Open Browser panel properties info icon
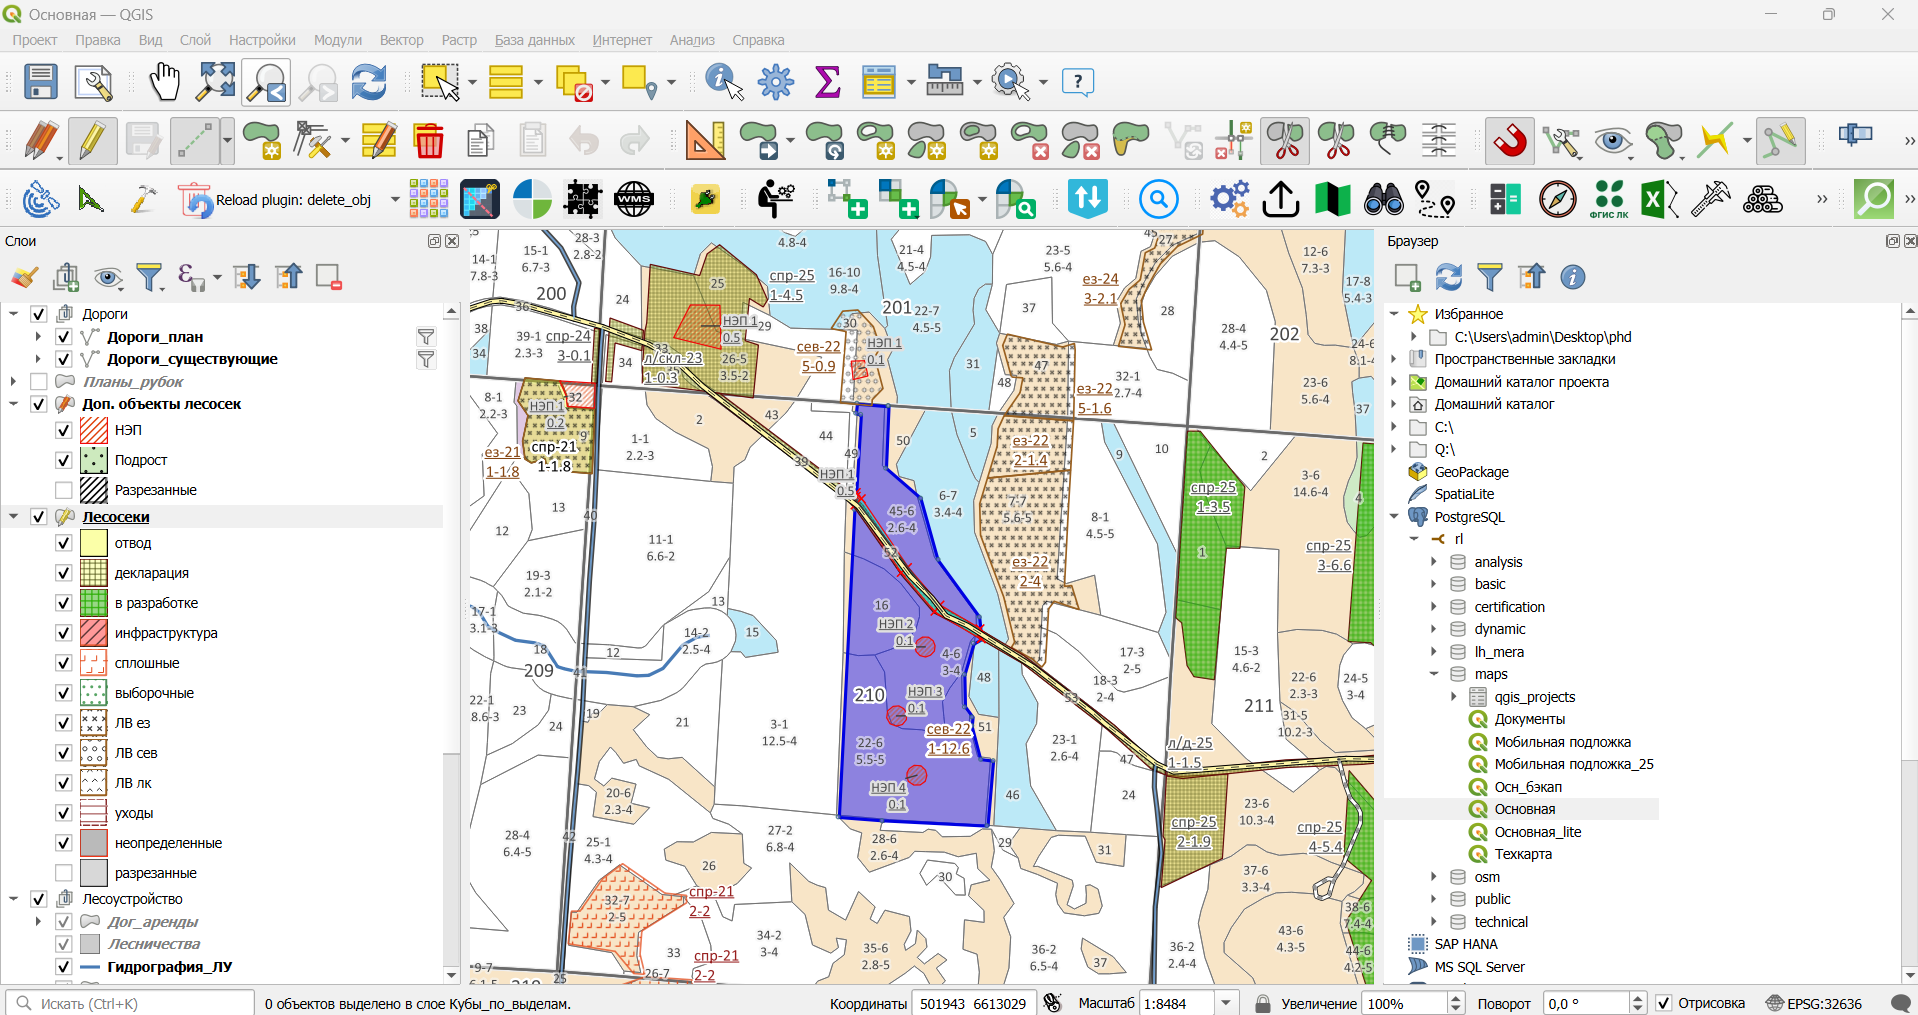 (1573, 277)
